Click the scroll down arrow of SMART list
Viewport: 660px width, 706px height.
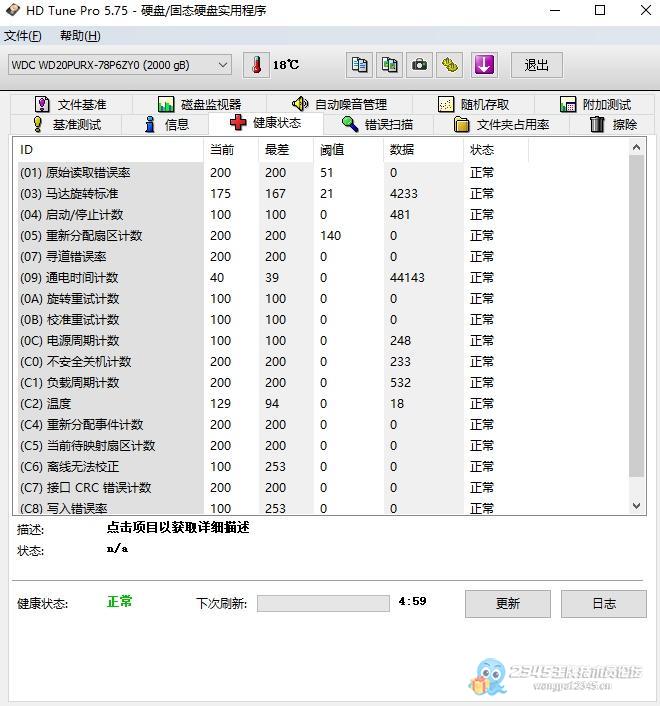(637, 506)
